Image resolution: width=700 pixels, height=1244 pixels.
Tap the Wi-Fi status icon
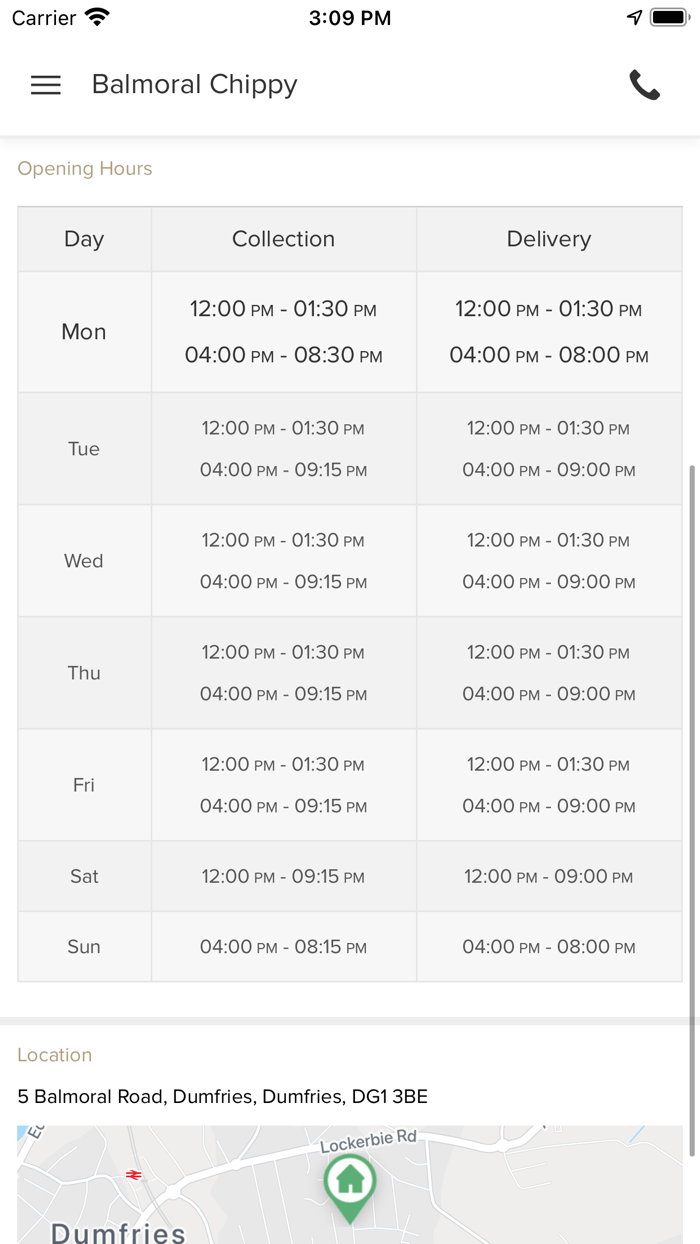click(97, 18)
